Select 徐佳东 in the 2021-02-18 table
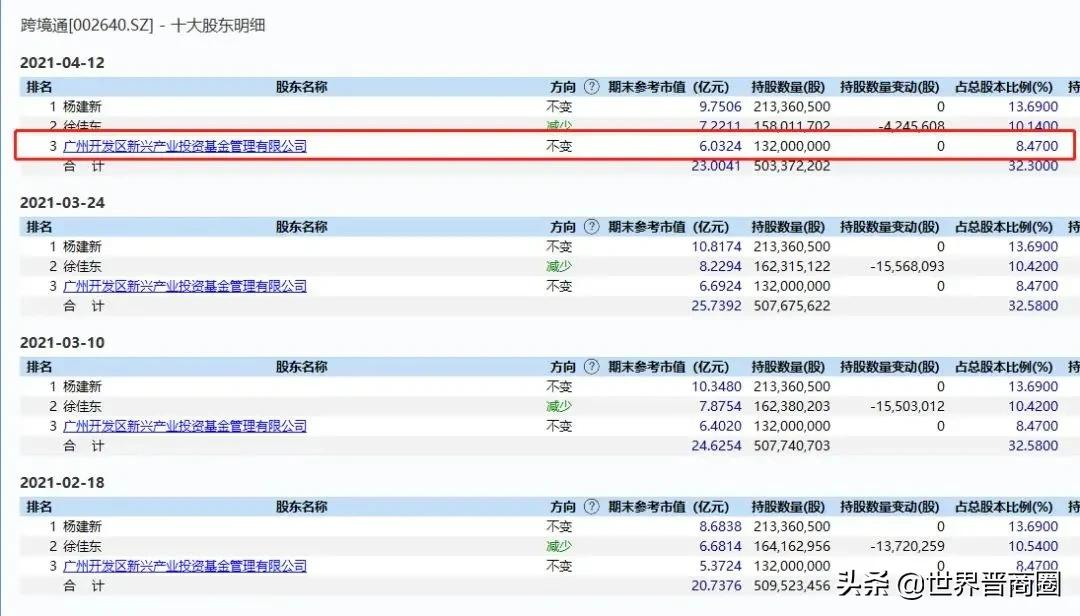This screenshot has height=616, width=1080. pyautogui.click(x=82, y=546)
